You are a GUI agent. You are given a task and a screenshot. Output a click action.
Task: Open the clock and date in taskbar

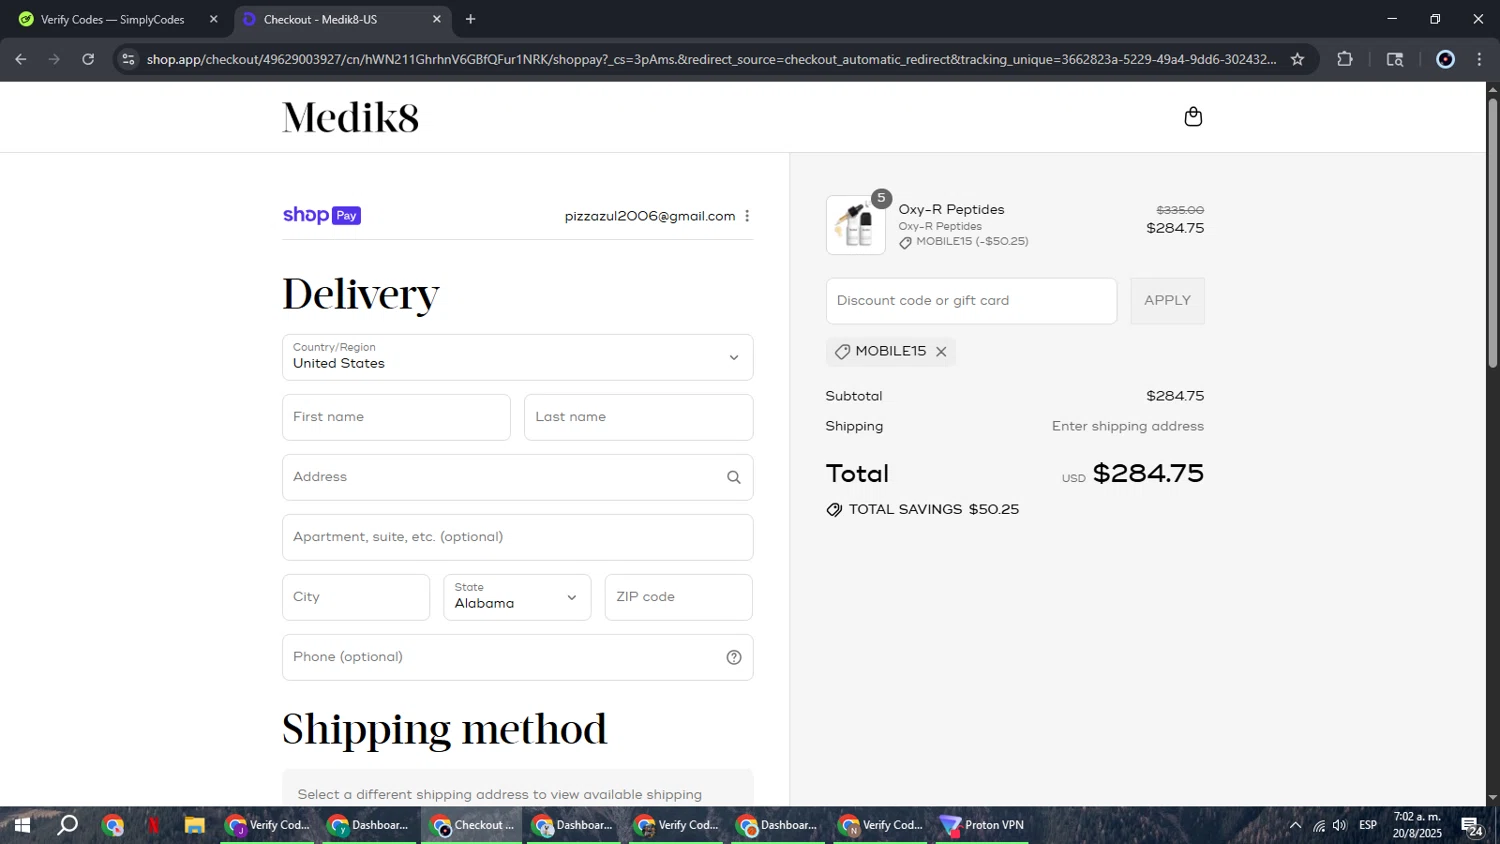pyautogui.click(x=1417, y=826)
